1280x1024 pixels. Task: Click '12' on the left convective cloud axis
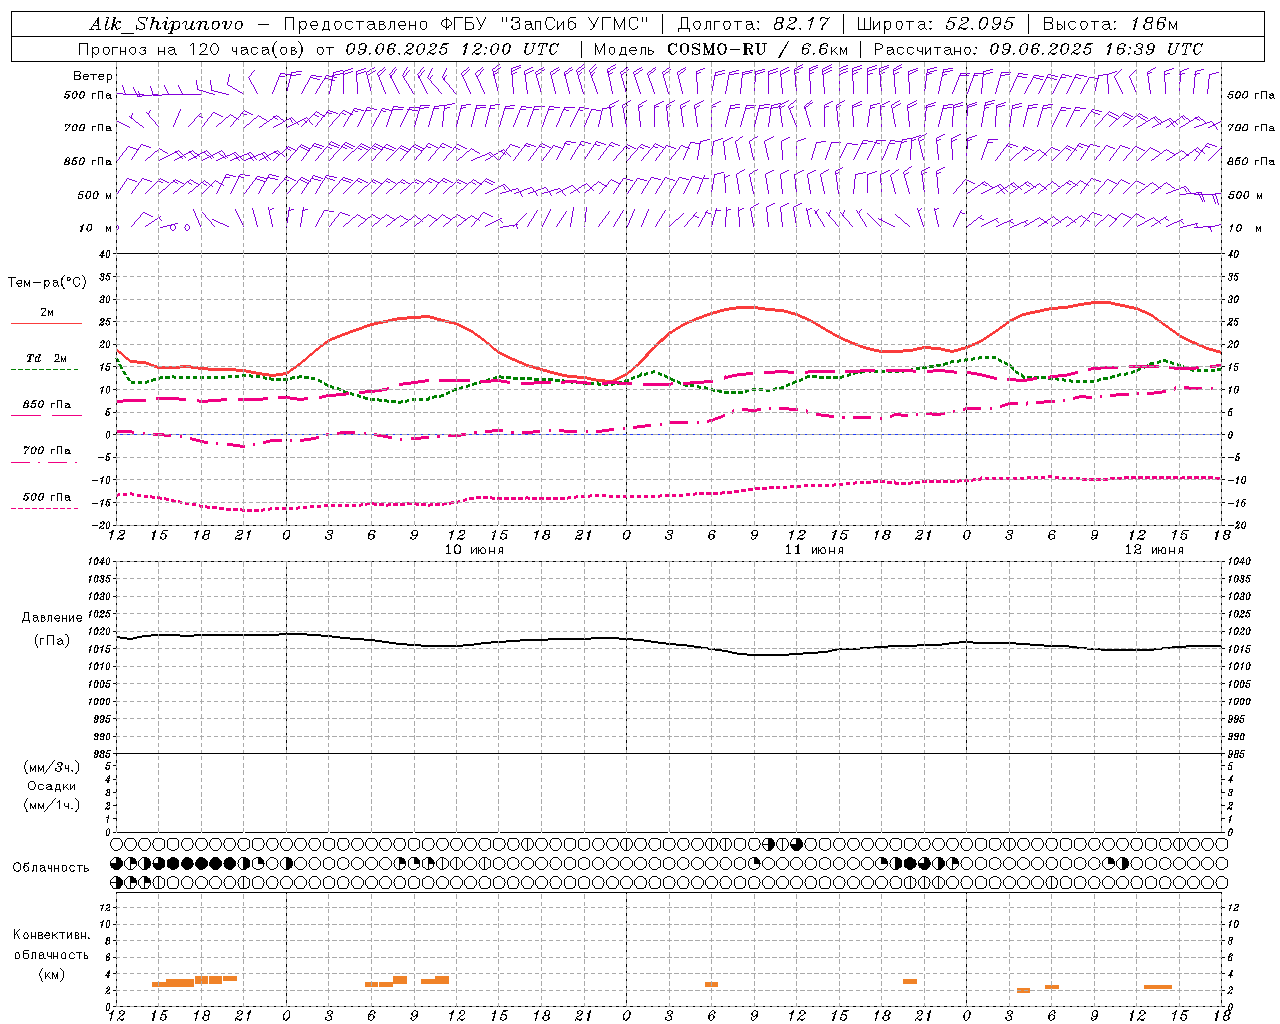pyautogui.click(x=104, y=907)
